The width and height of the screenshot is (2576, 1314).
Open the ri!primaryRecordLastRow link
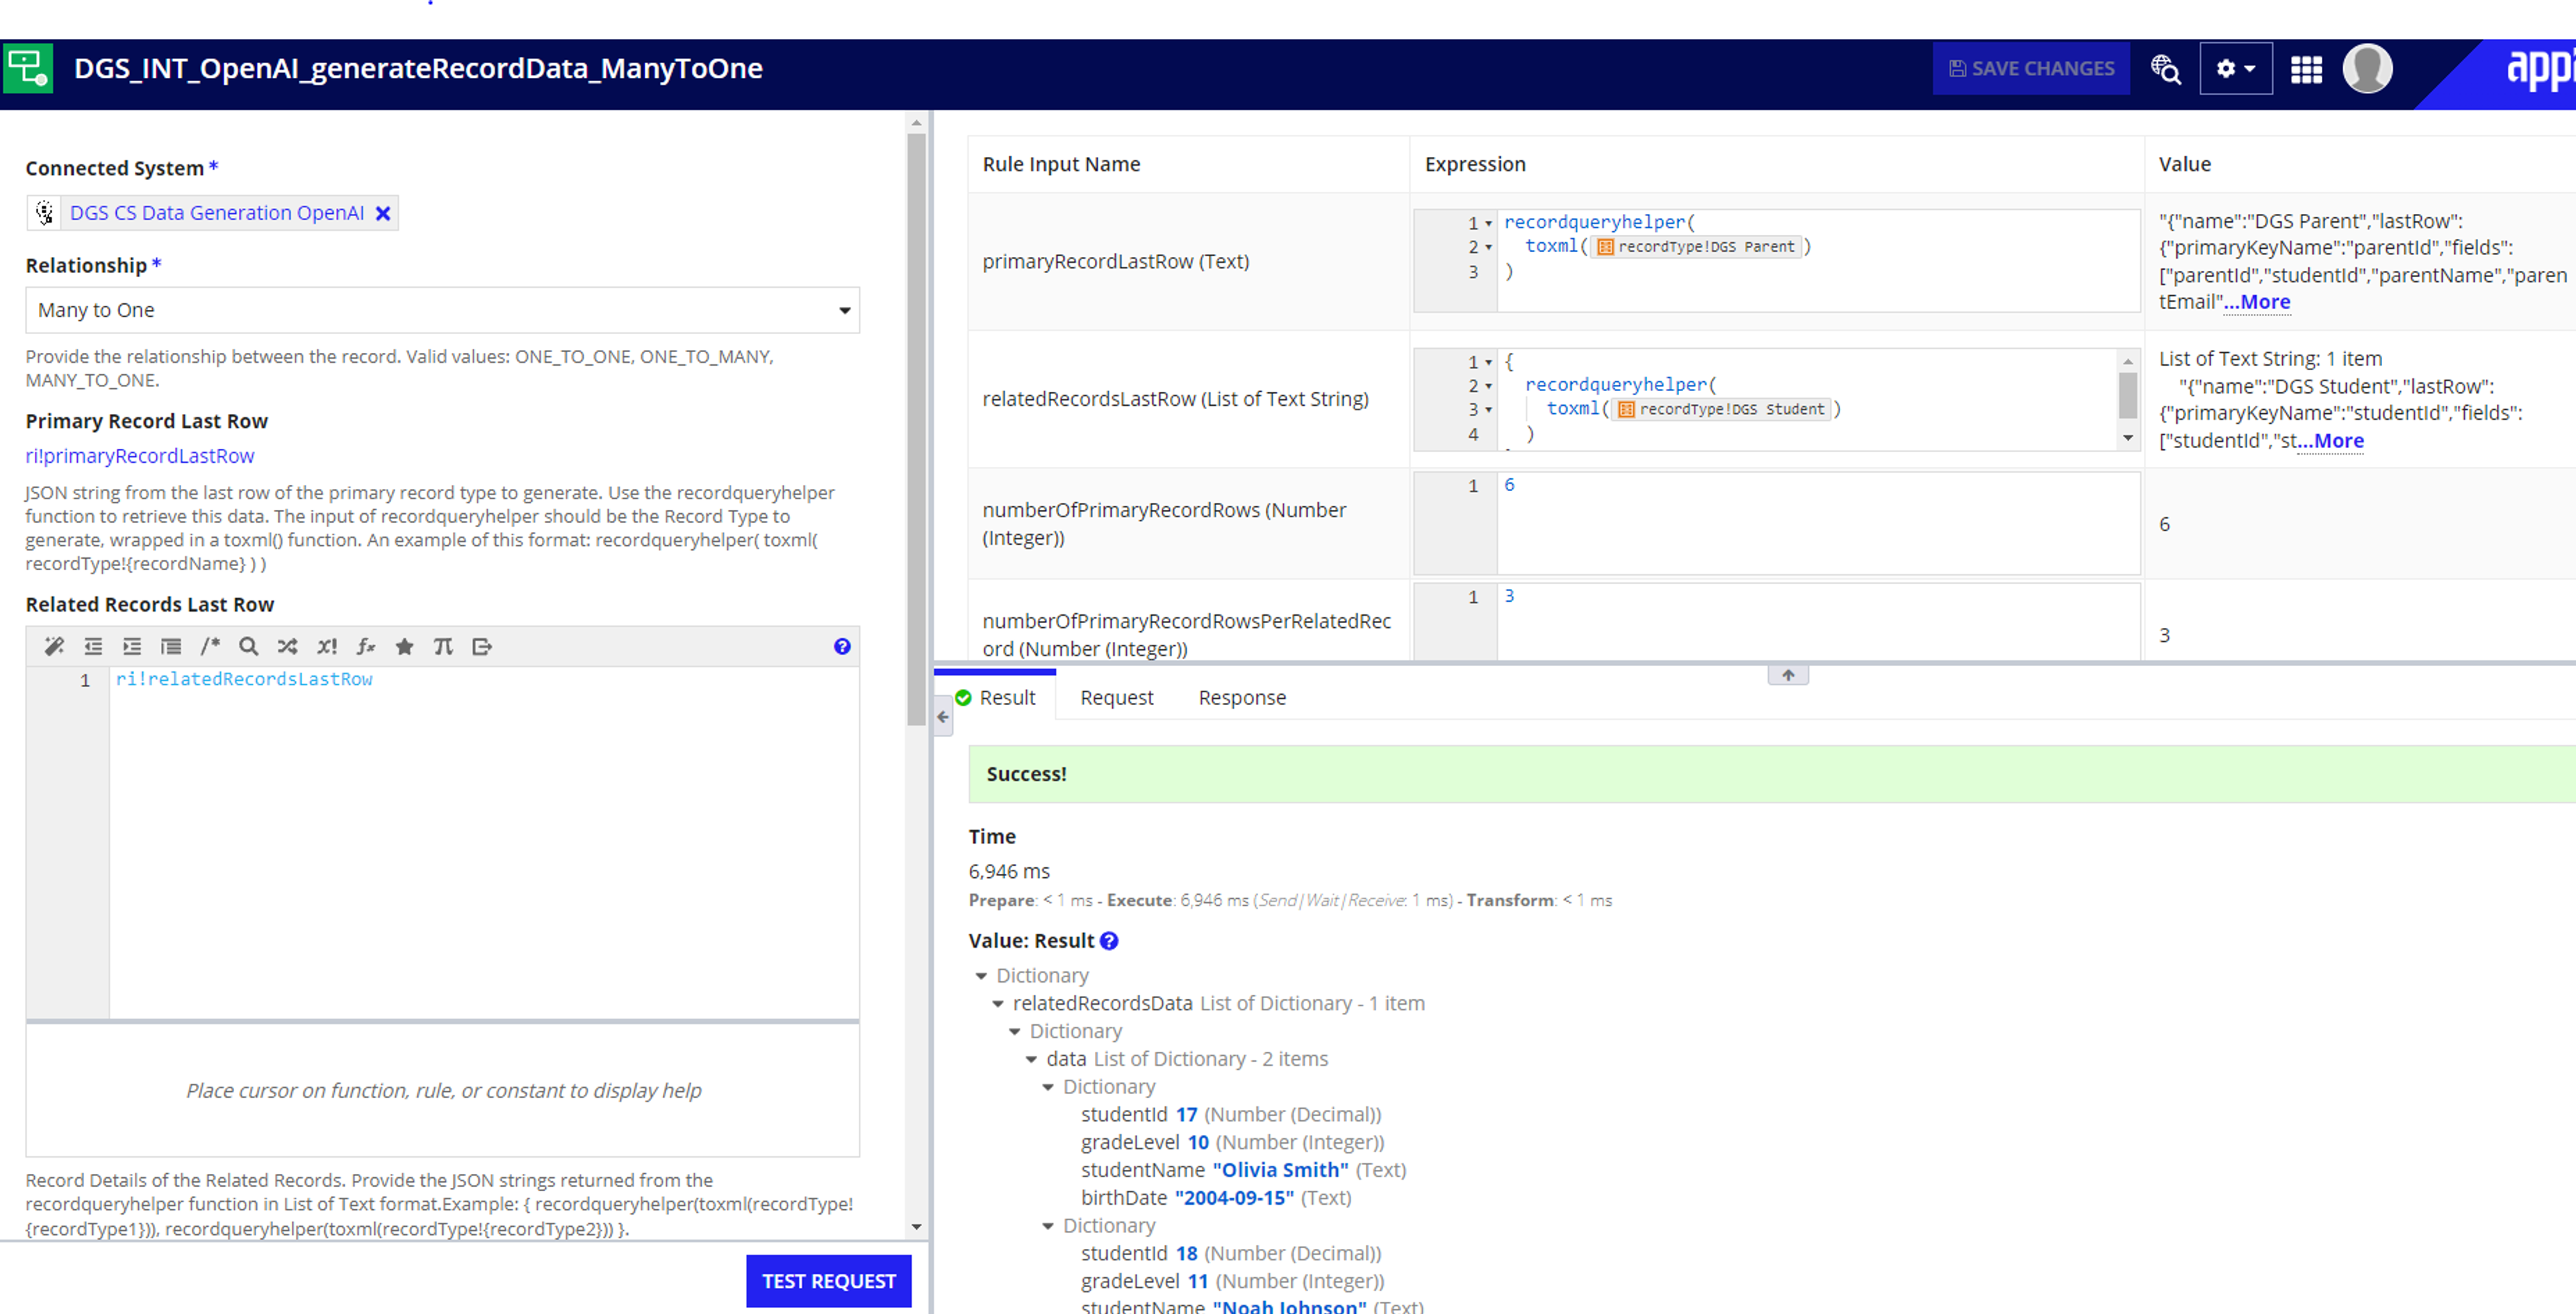point(140,456)
